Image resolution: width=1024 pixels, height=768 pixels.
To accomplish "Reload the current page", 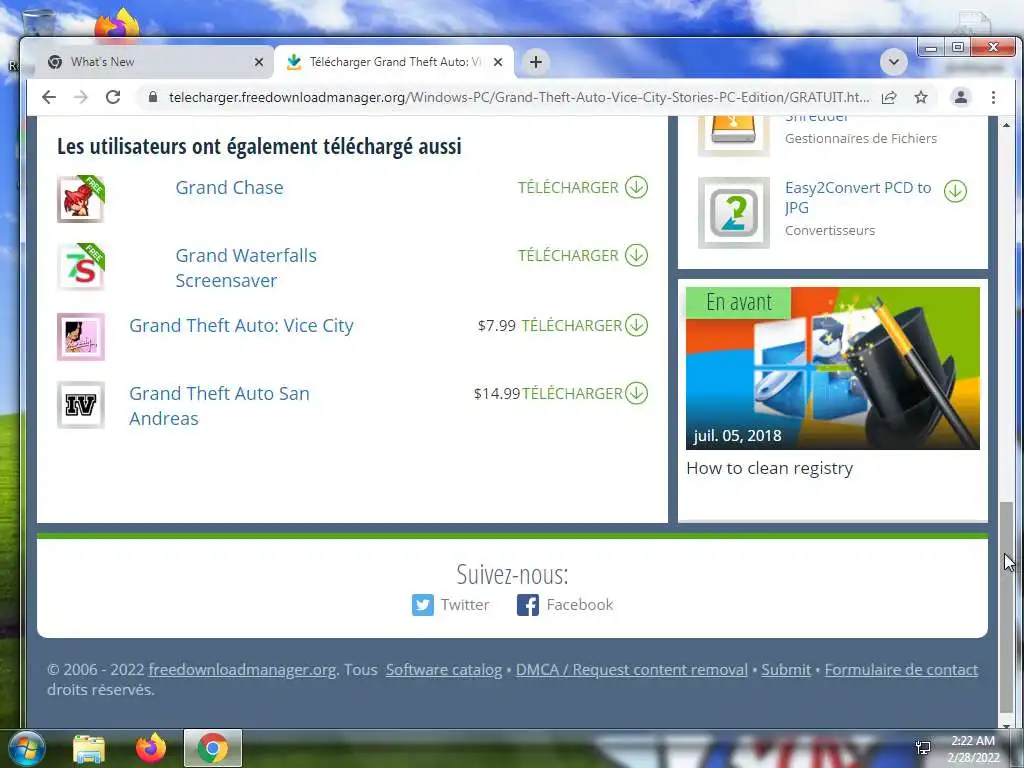I will (113, 97).
